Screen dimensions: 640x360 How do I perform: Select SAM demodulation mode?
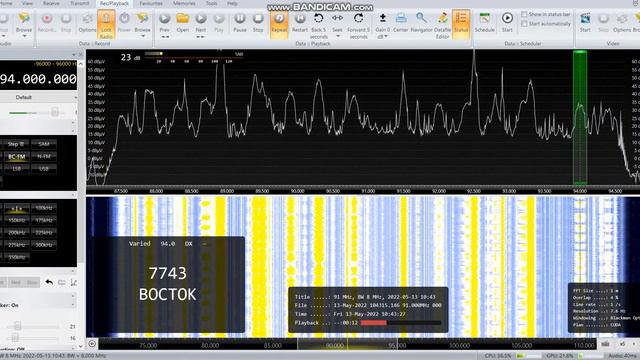(44, 144)
